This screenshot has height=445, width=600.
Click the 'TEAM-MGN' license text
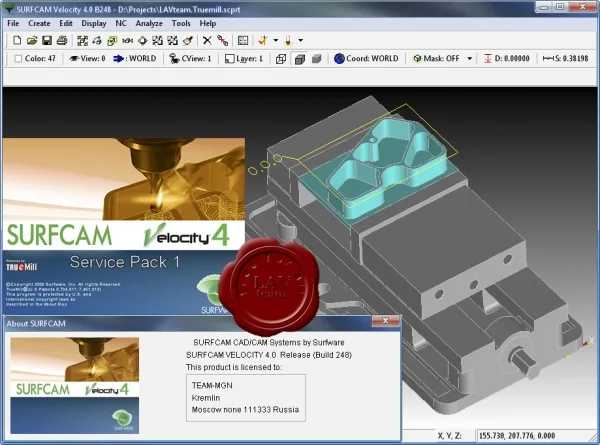click(212, 385)
